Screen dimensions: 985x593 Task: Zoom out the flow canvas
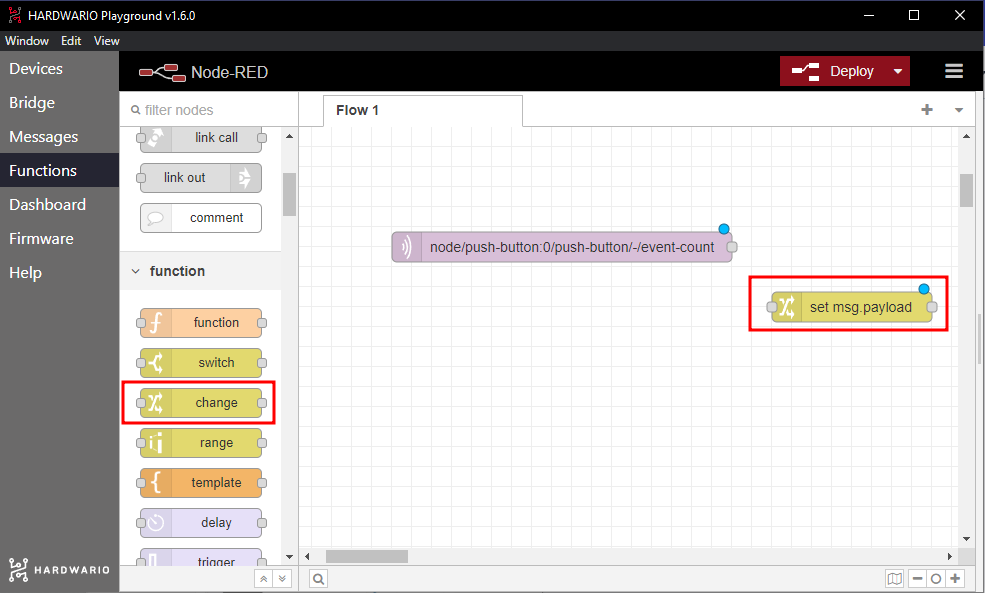tap(917, 579)
